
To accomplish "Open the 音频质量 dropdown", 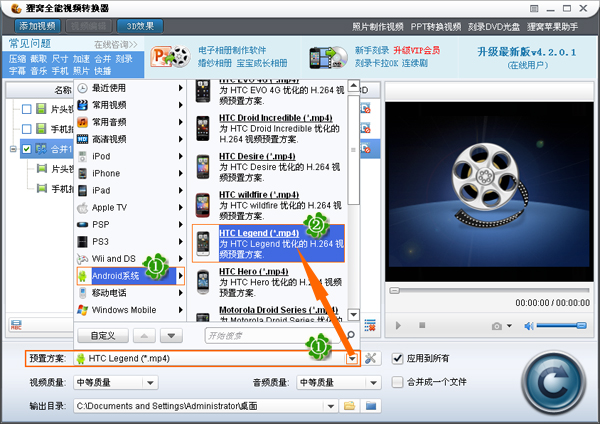I will pyautogui.click(x=339, y=382).
